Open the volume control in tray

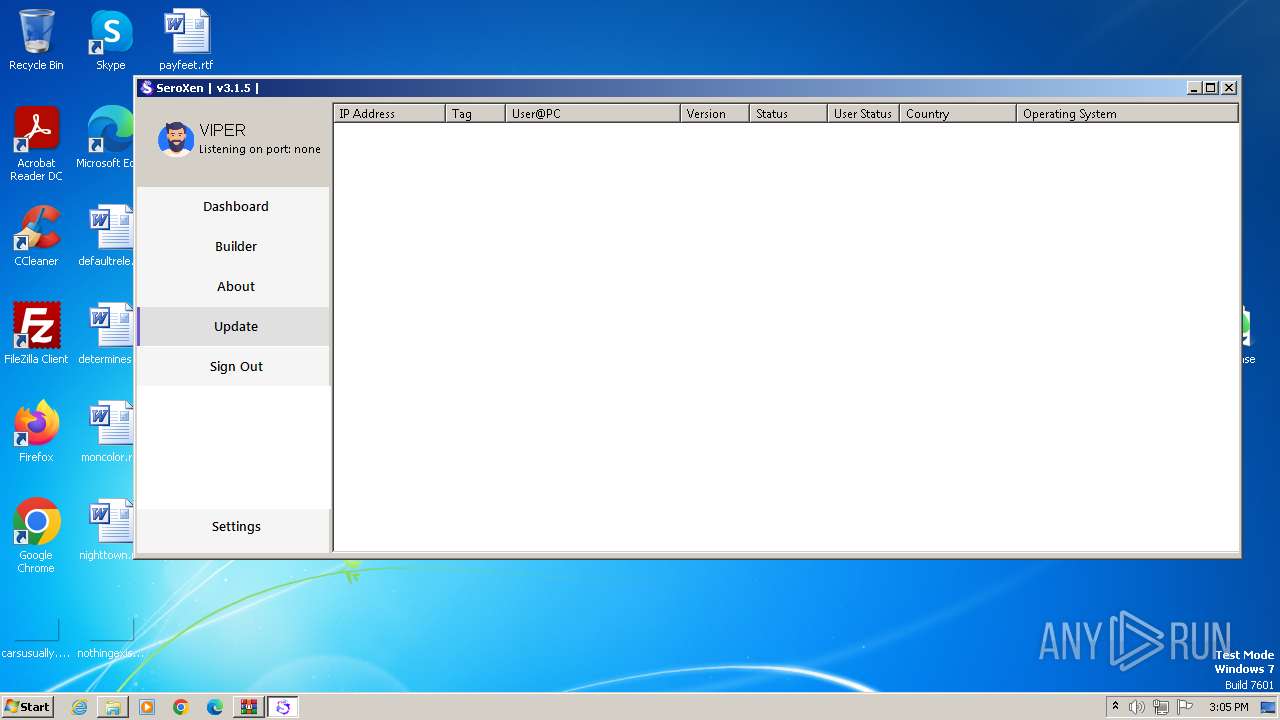1137,707
